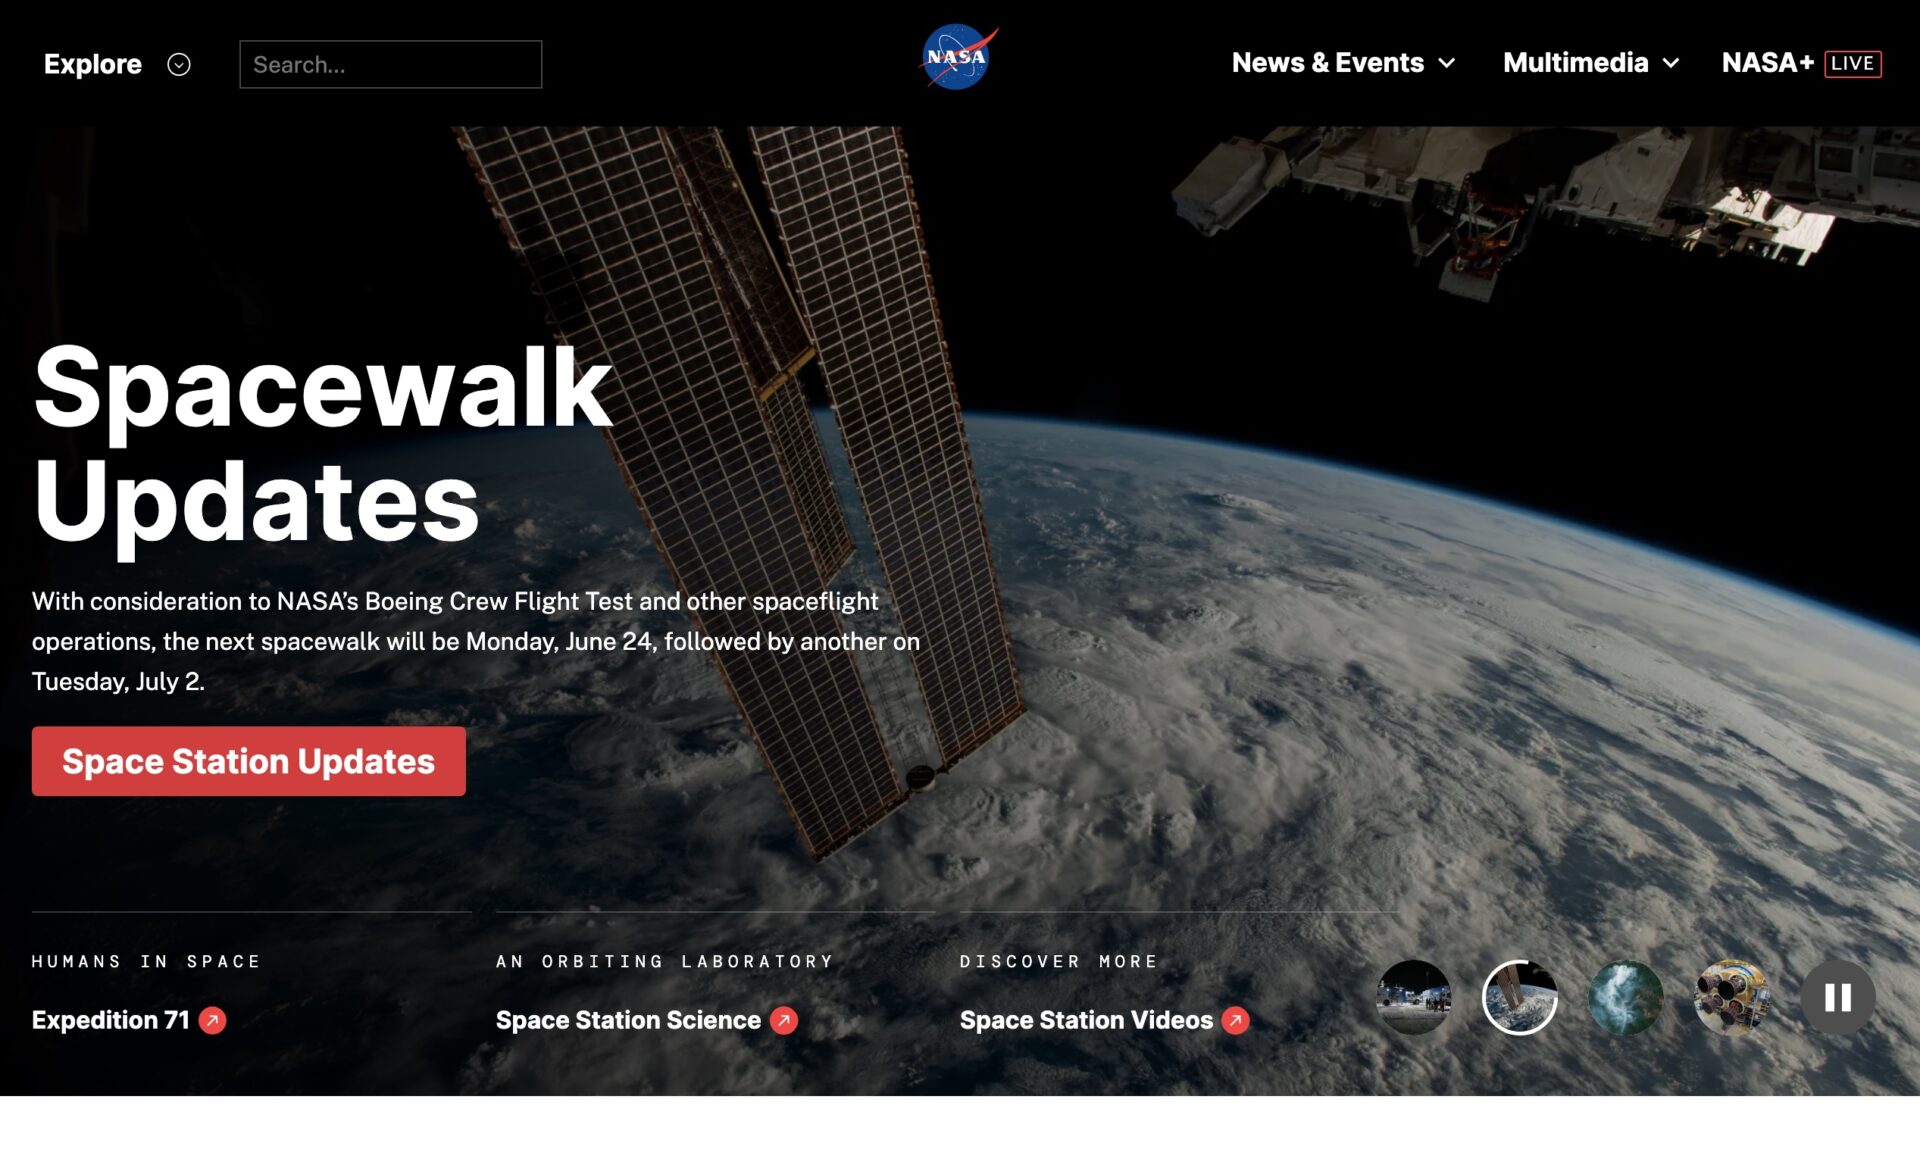The width and height of the screenshot is (1920, 1165).
Task: Click the second circular thumbnail image
Action: coord(1520,998)
